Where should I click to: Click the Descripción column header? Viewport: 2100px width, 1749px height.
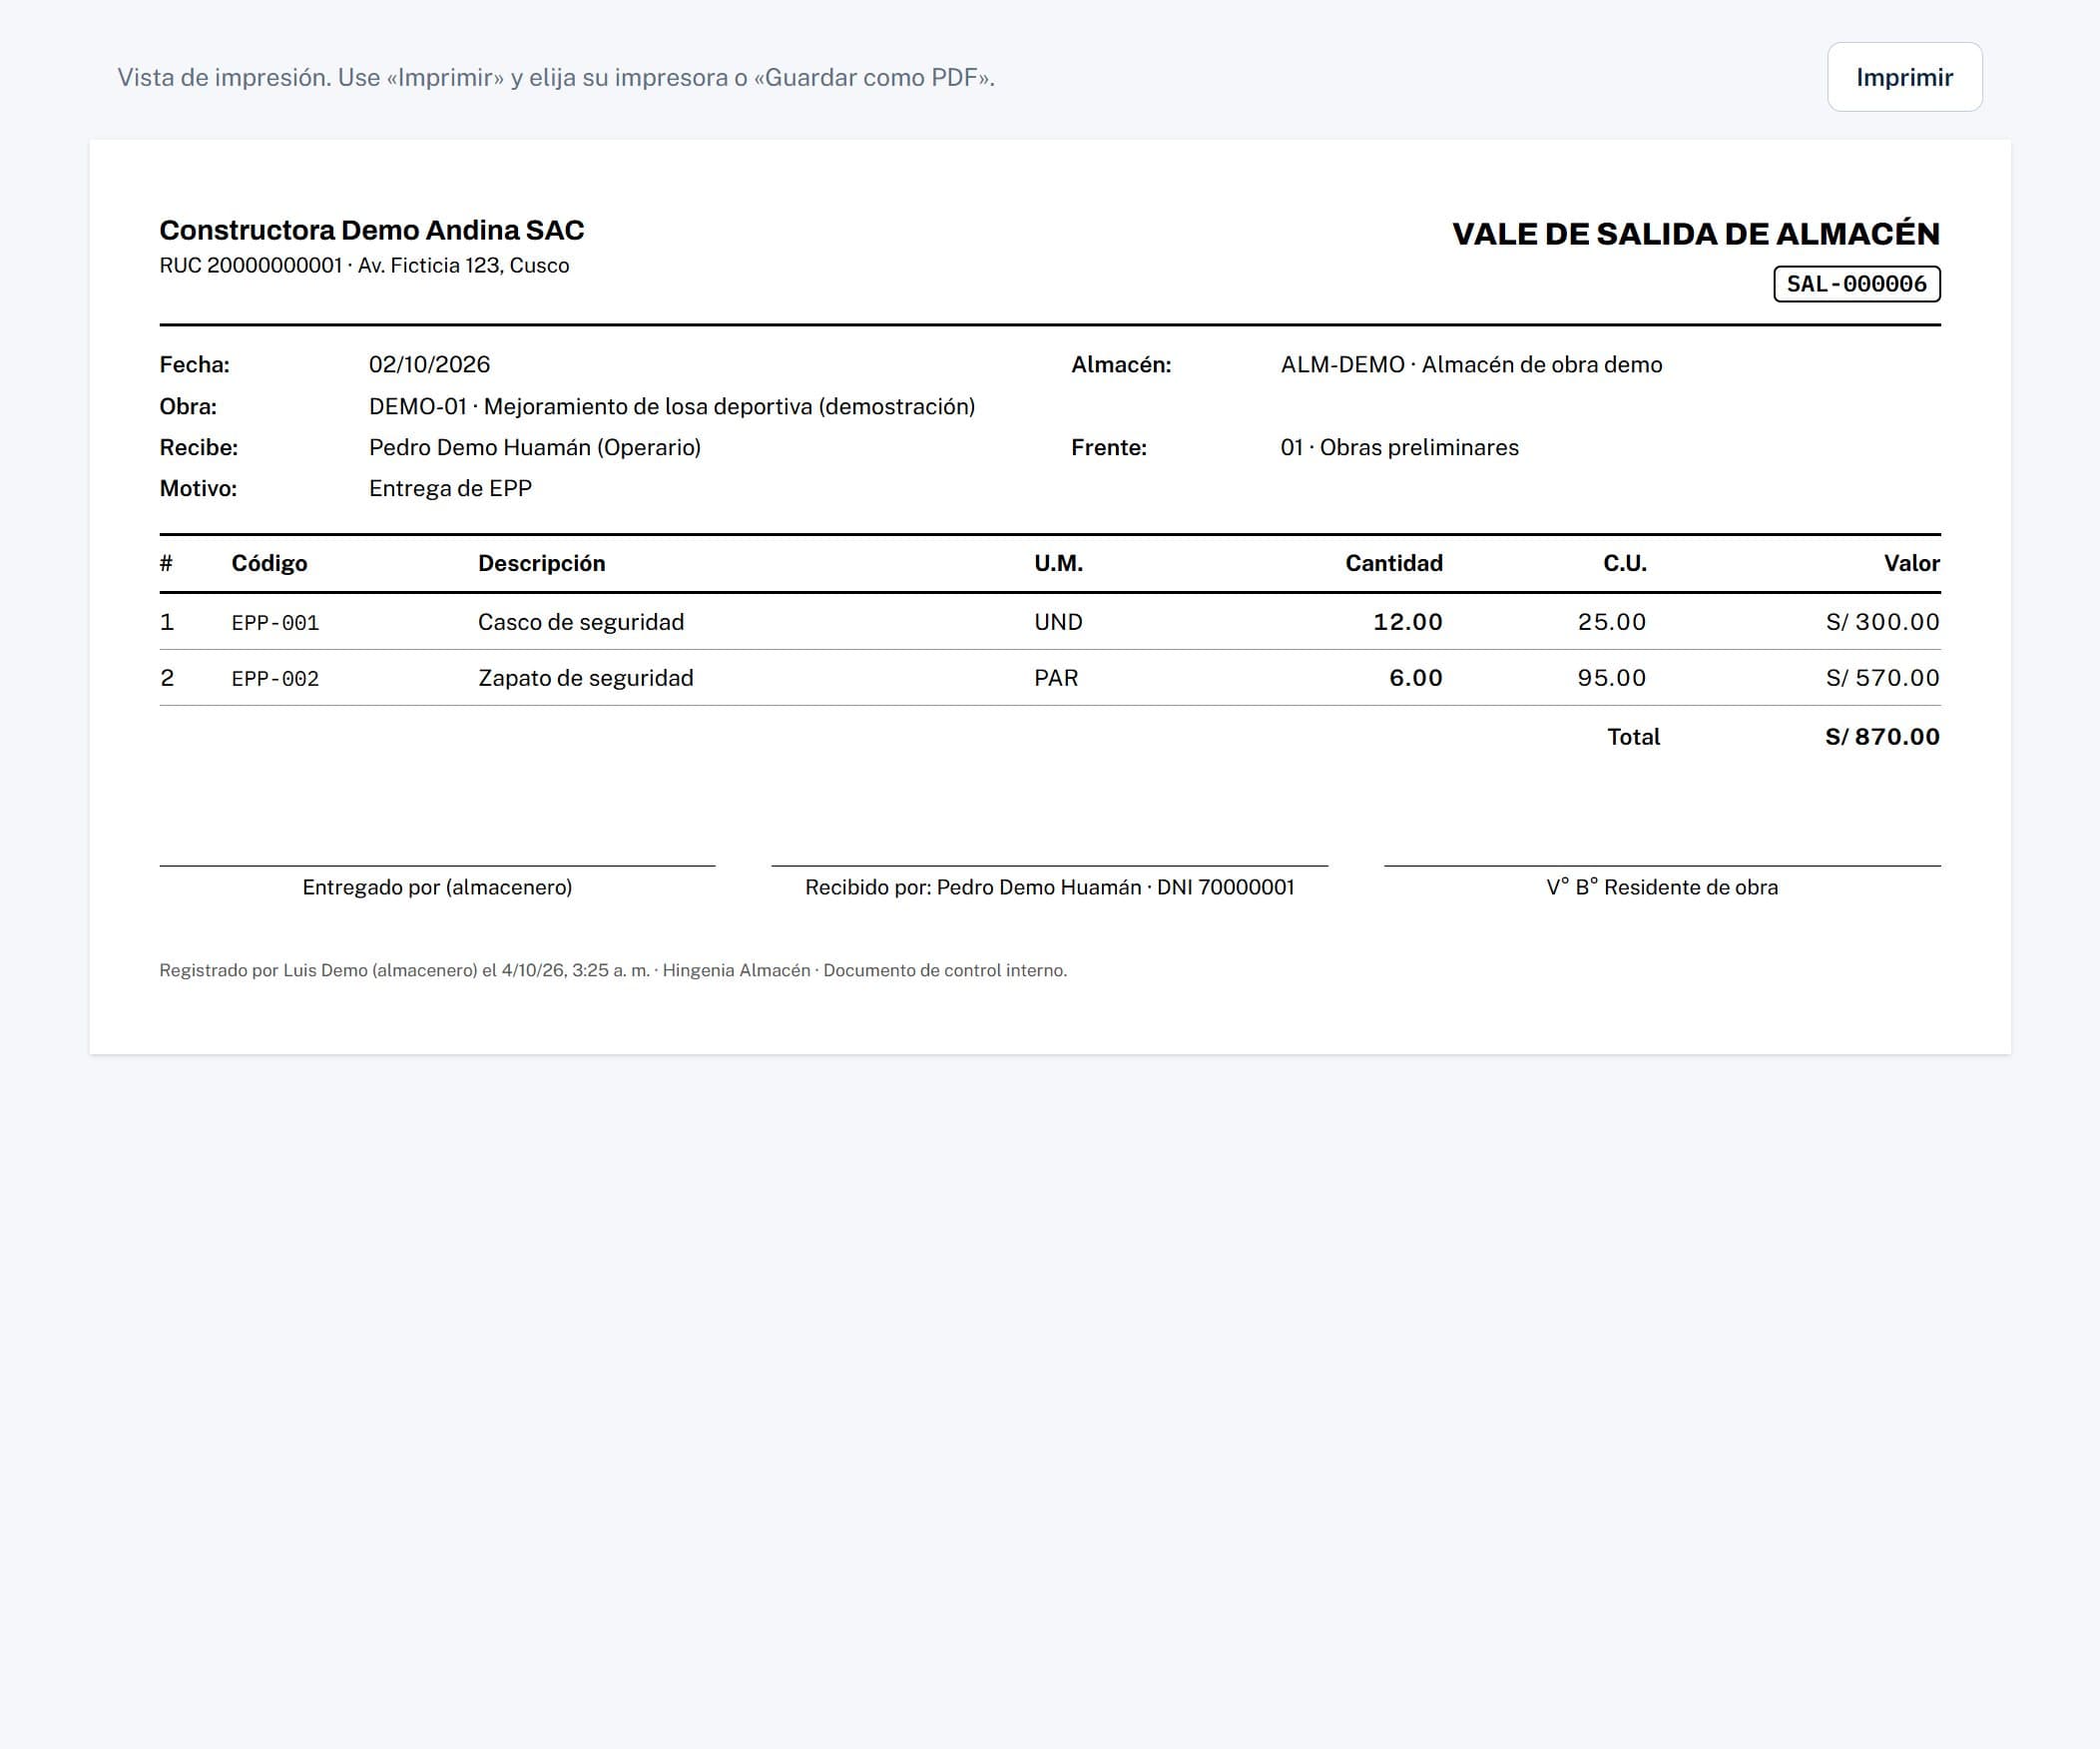pyautogui.click(x=541, y=564)
